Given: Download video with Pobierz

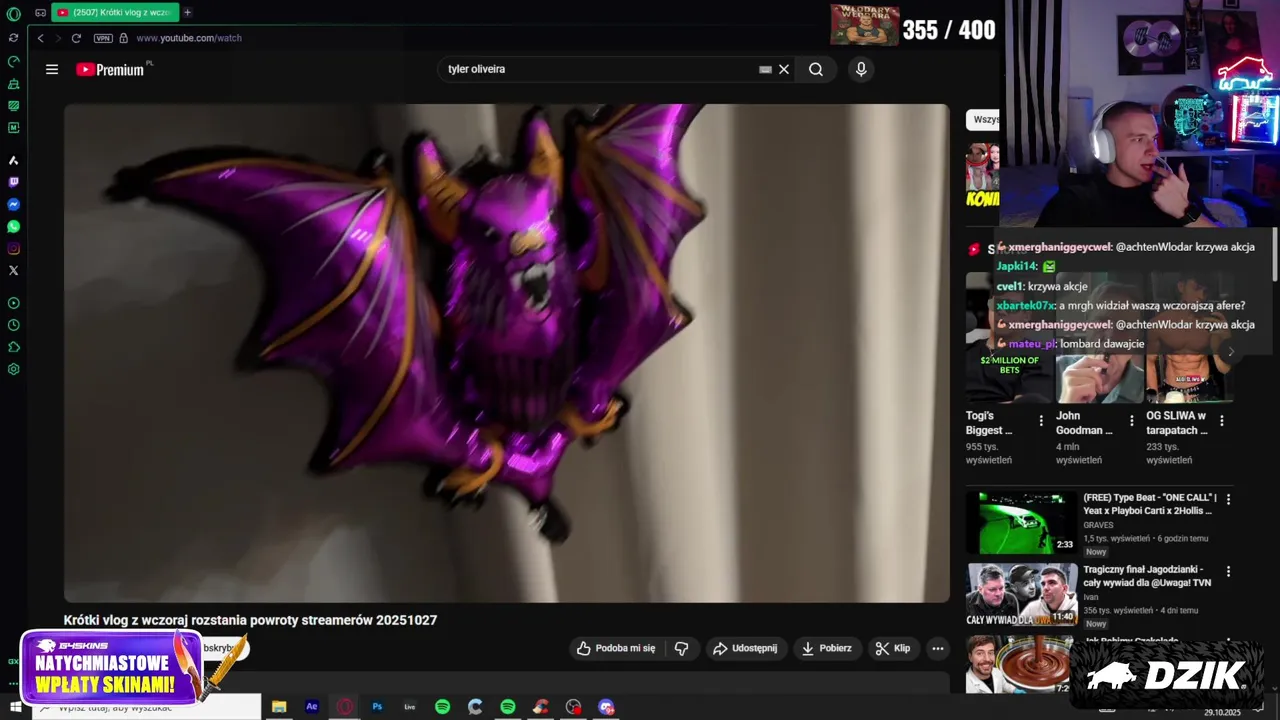Looking at the screenshot, I should click(827, 648).
